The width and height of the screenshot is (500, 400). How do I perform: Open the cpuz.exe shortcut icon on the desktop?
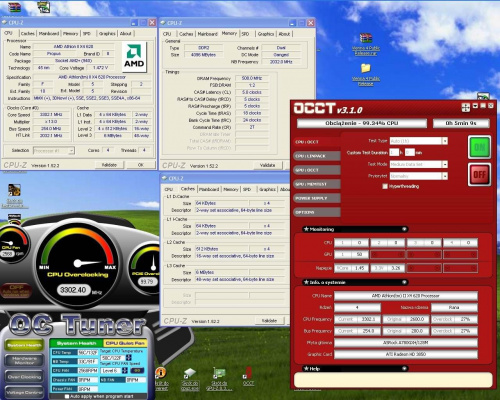[190, 373]
